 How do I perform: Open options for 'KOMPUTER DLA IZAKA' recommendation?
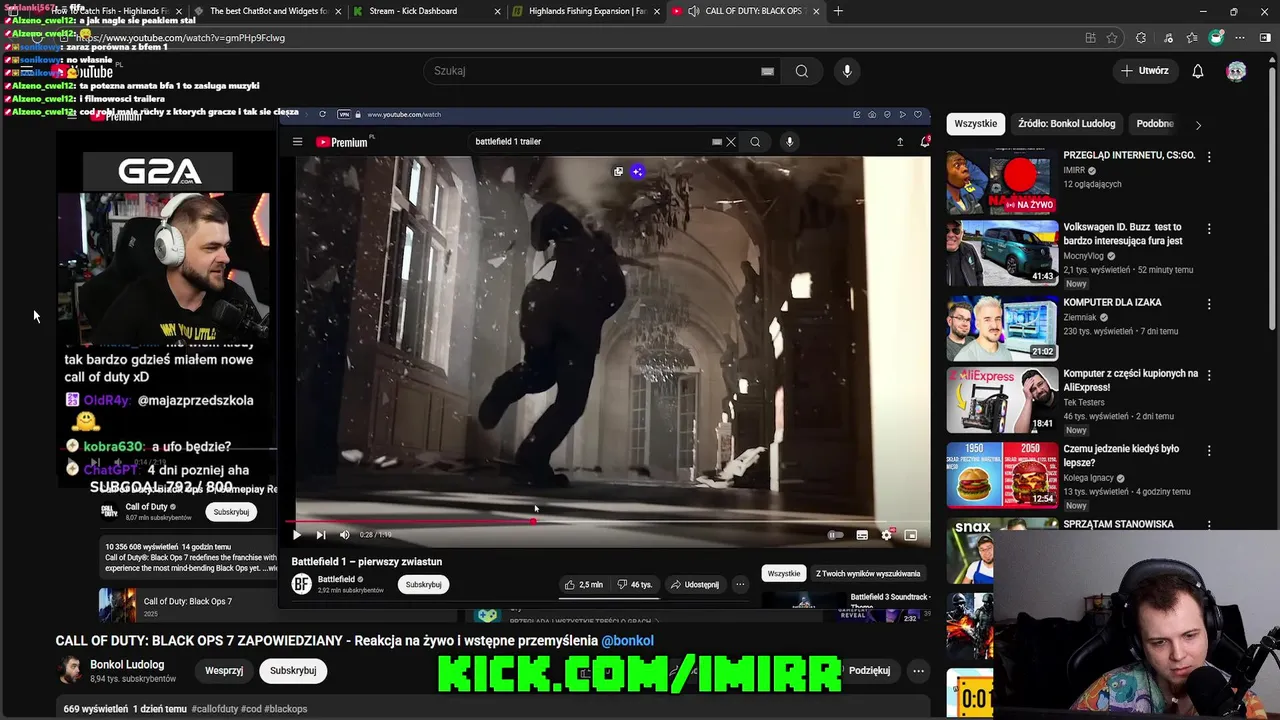(1209, 304)
